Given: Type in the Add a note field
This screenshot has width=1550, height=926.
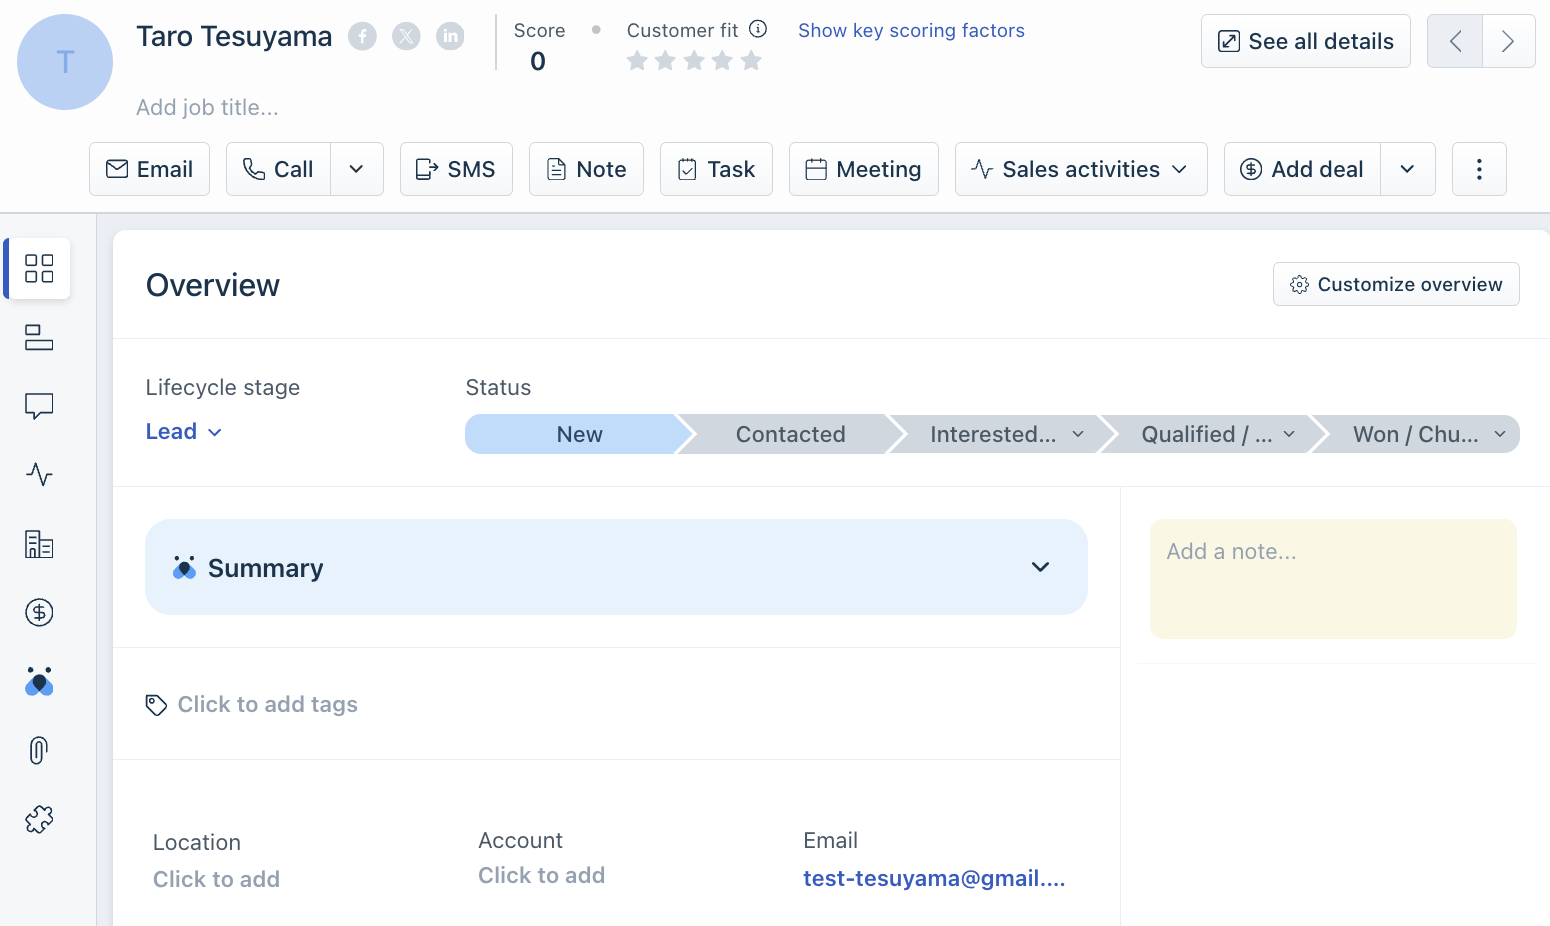Looking at the screenshot, I should (1332, 578).
